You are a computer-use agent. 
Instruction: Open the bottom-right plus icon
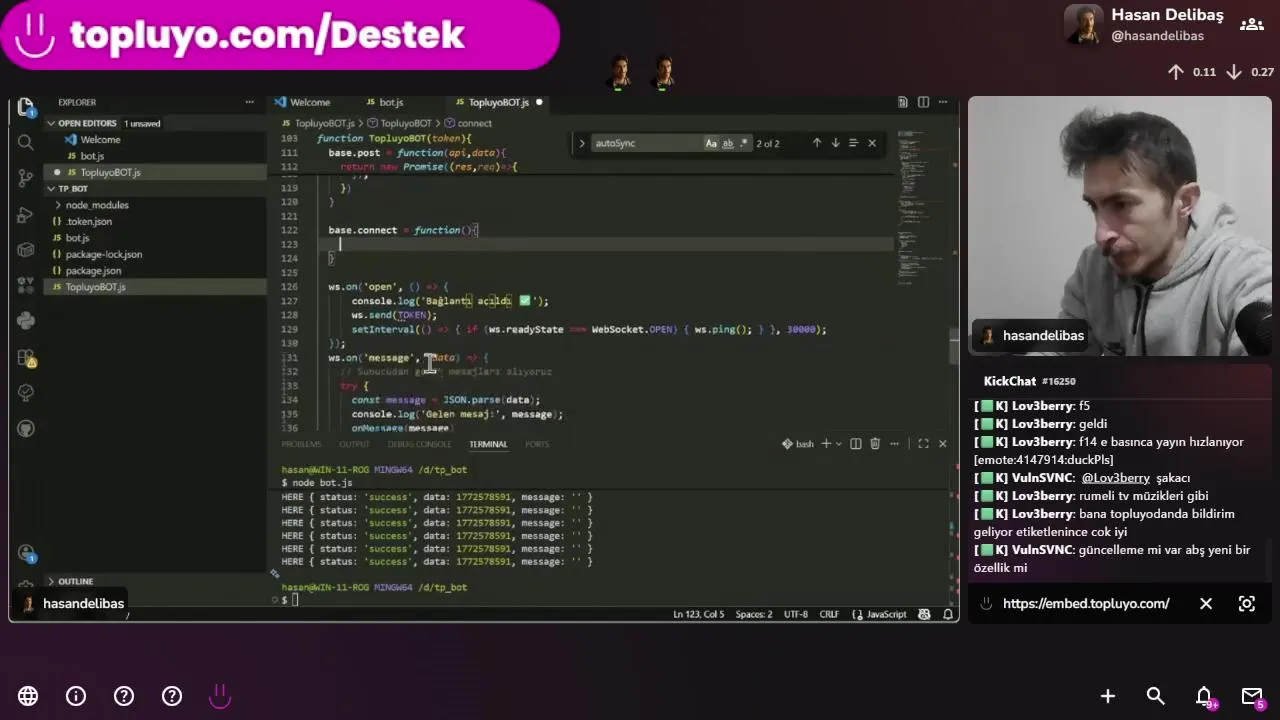[x=1108, y=696]
